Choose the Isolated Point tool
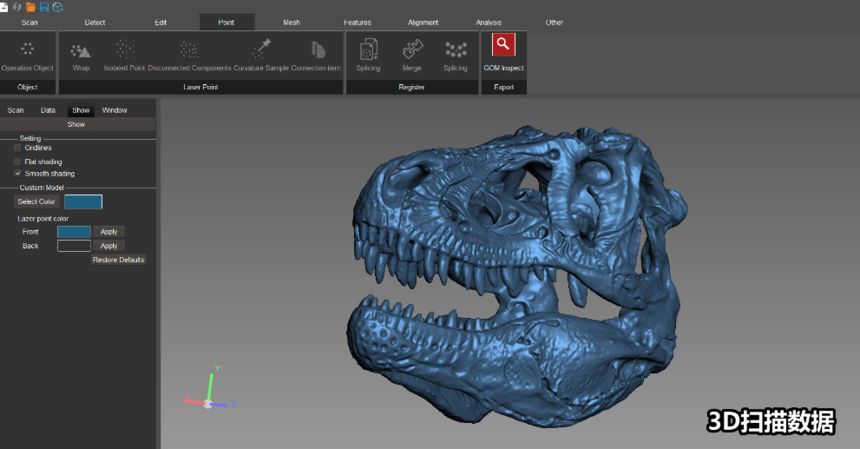The width and height of the screenshot is (860, 449). coord(125,56)
